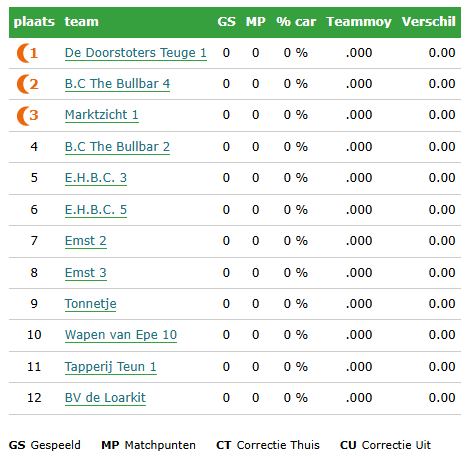Click the Teammoy column header
Viewport: 466px width, 457px height.
[x=359, y=22]
